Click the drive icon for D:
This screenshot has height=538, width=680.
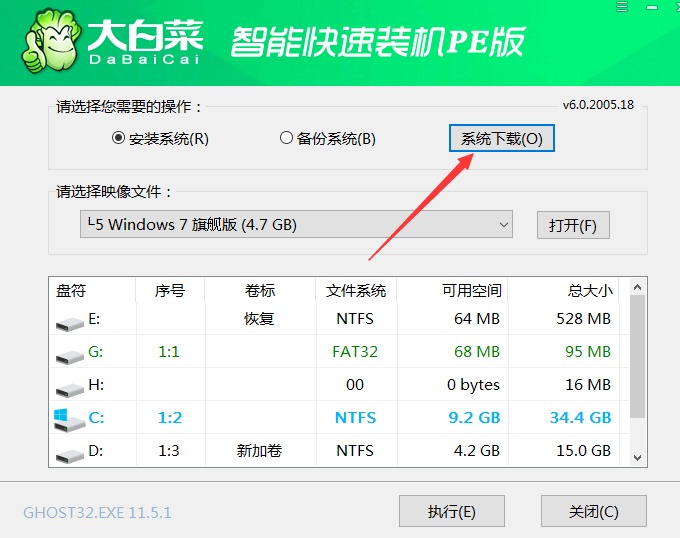coord(69,456)
